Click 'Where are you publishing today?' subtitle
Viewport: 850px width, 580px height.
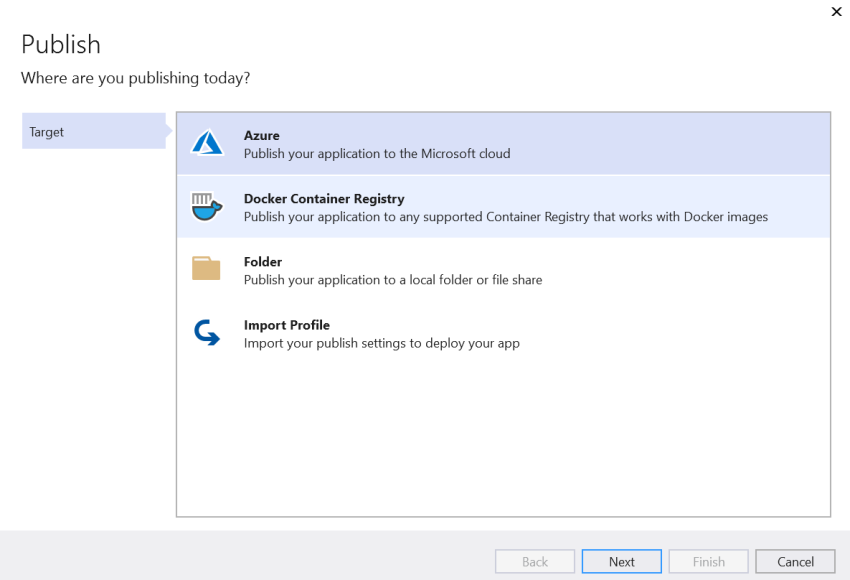(x=135, y=78)
